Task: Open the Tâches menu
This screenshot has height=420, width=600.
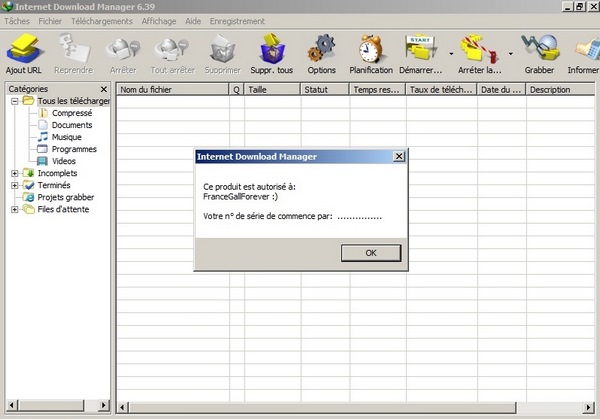Action: (x=17, y=21)
